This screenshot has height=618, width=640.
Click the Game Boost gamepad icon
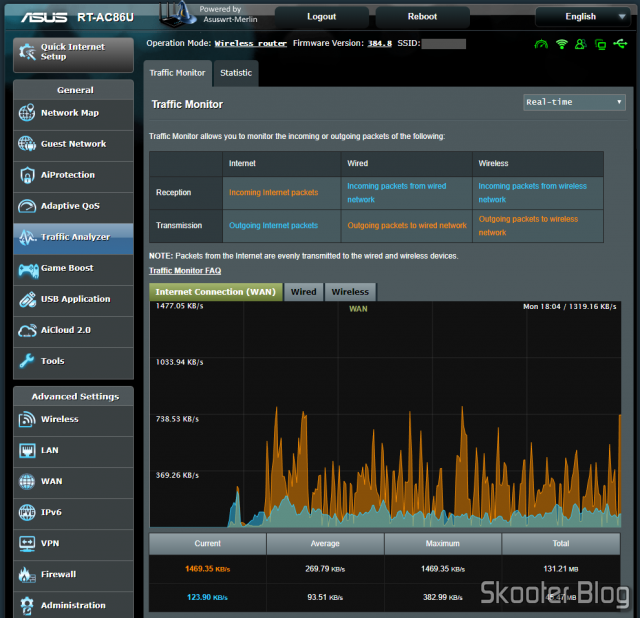point(28,269)
